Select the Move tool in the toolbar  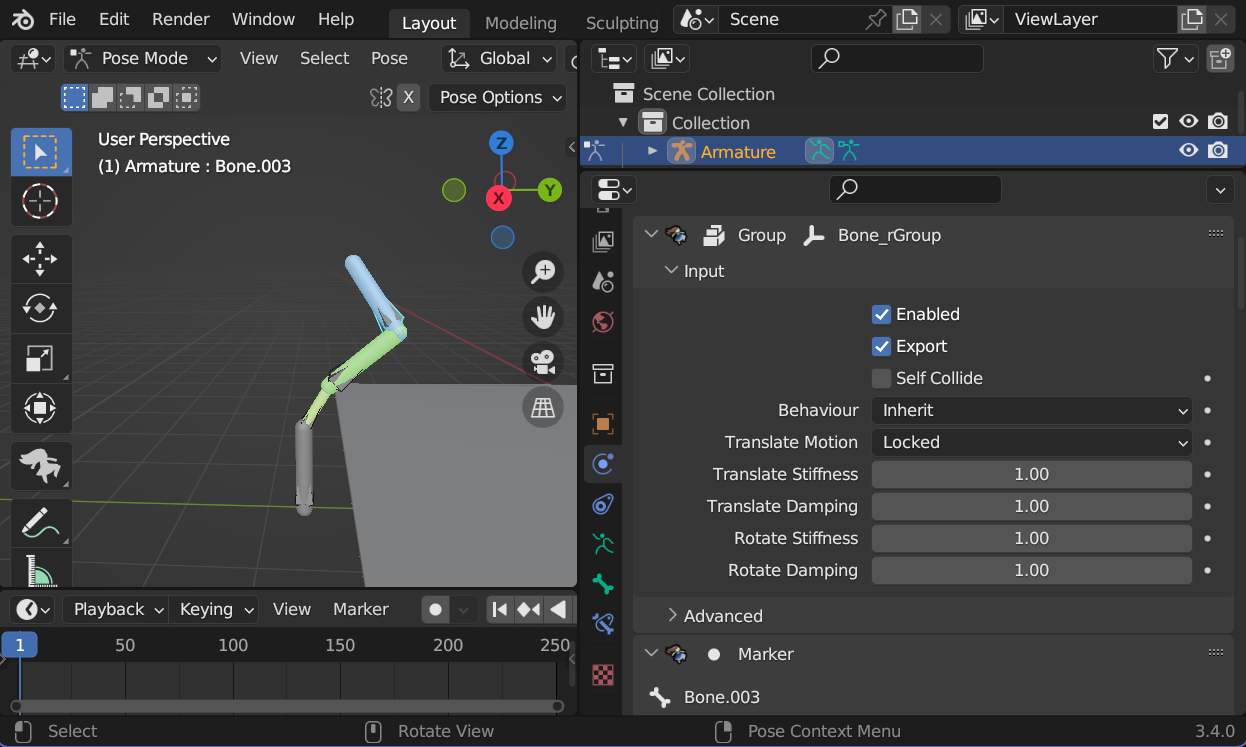[x=40, y=258]
